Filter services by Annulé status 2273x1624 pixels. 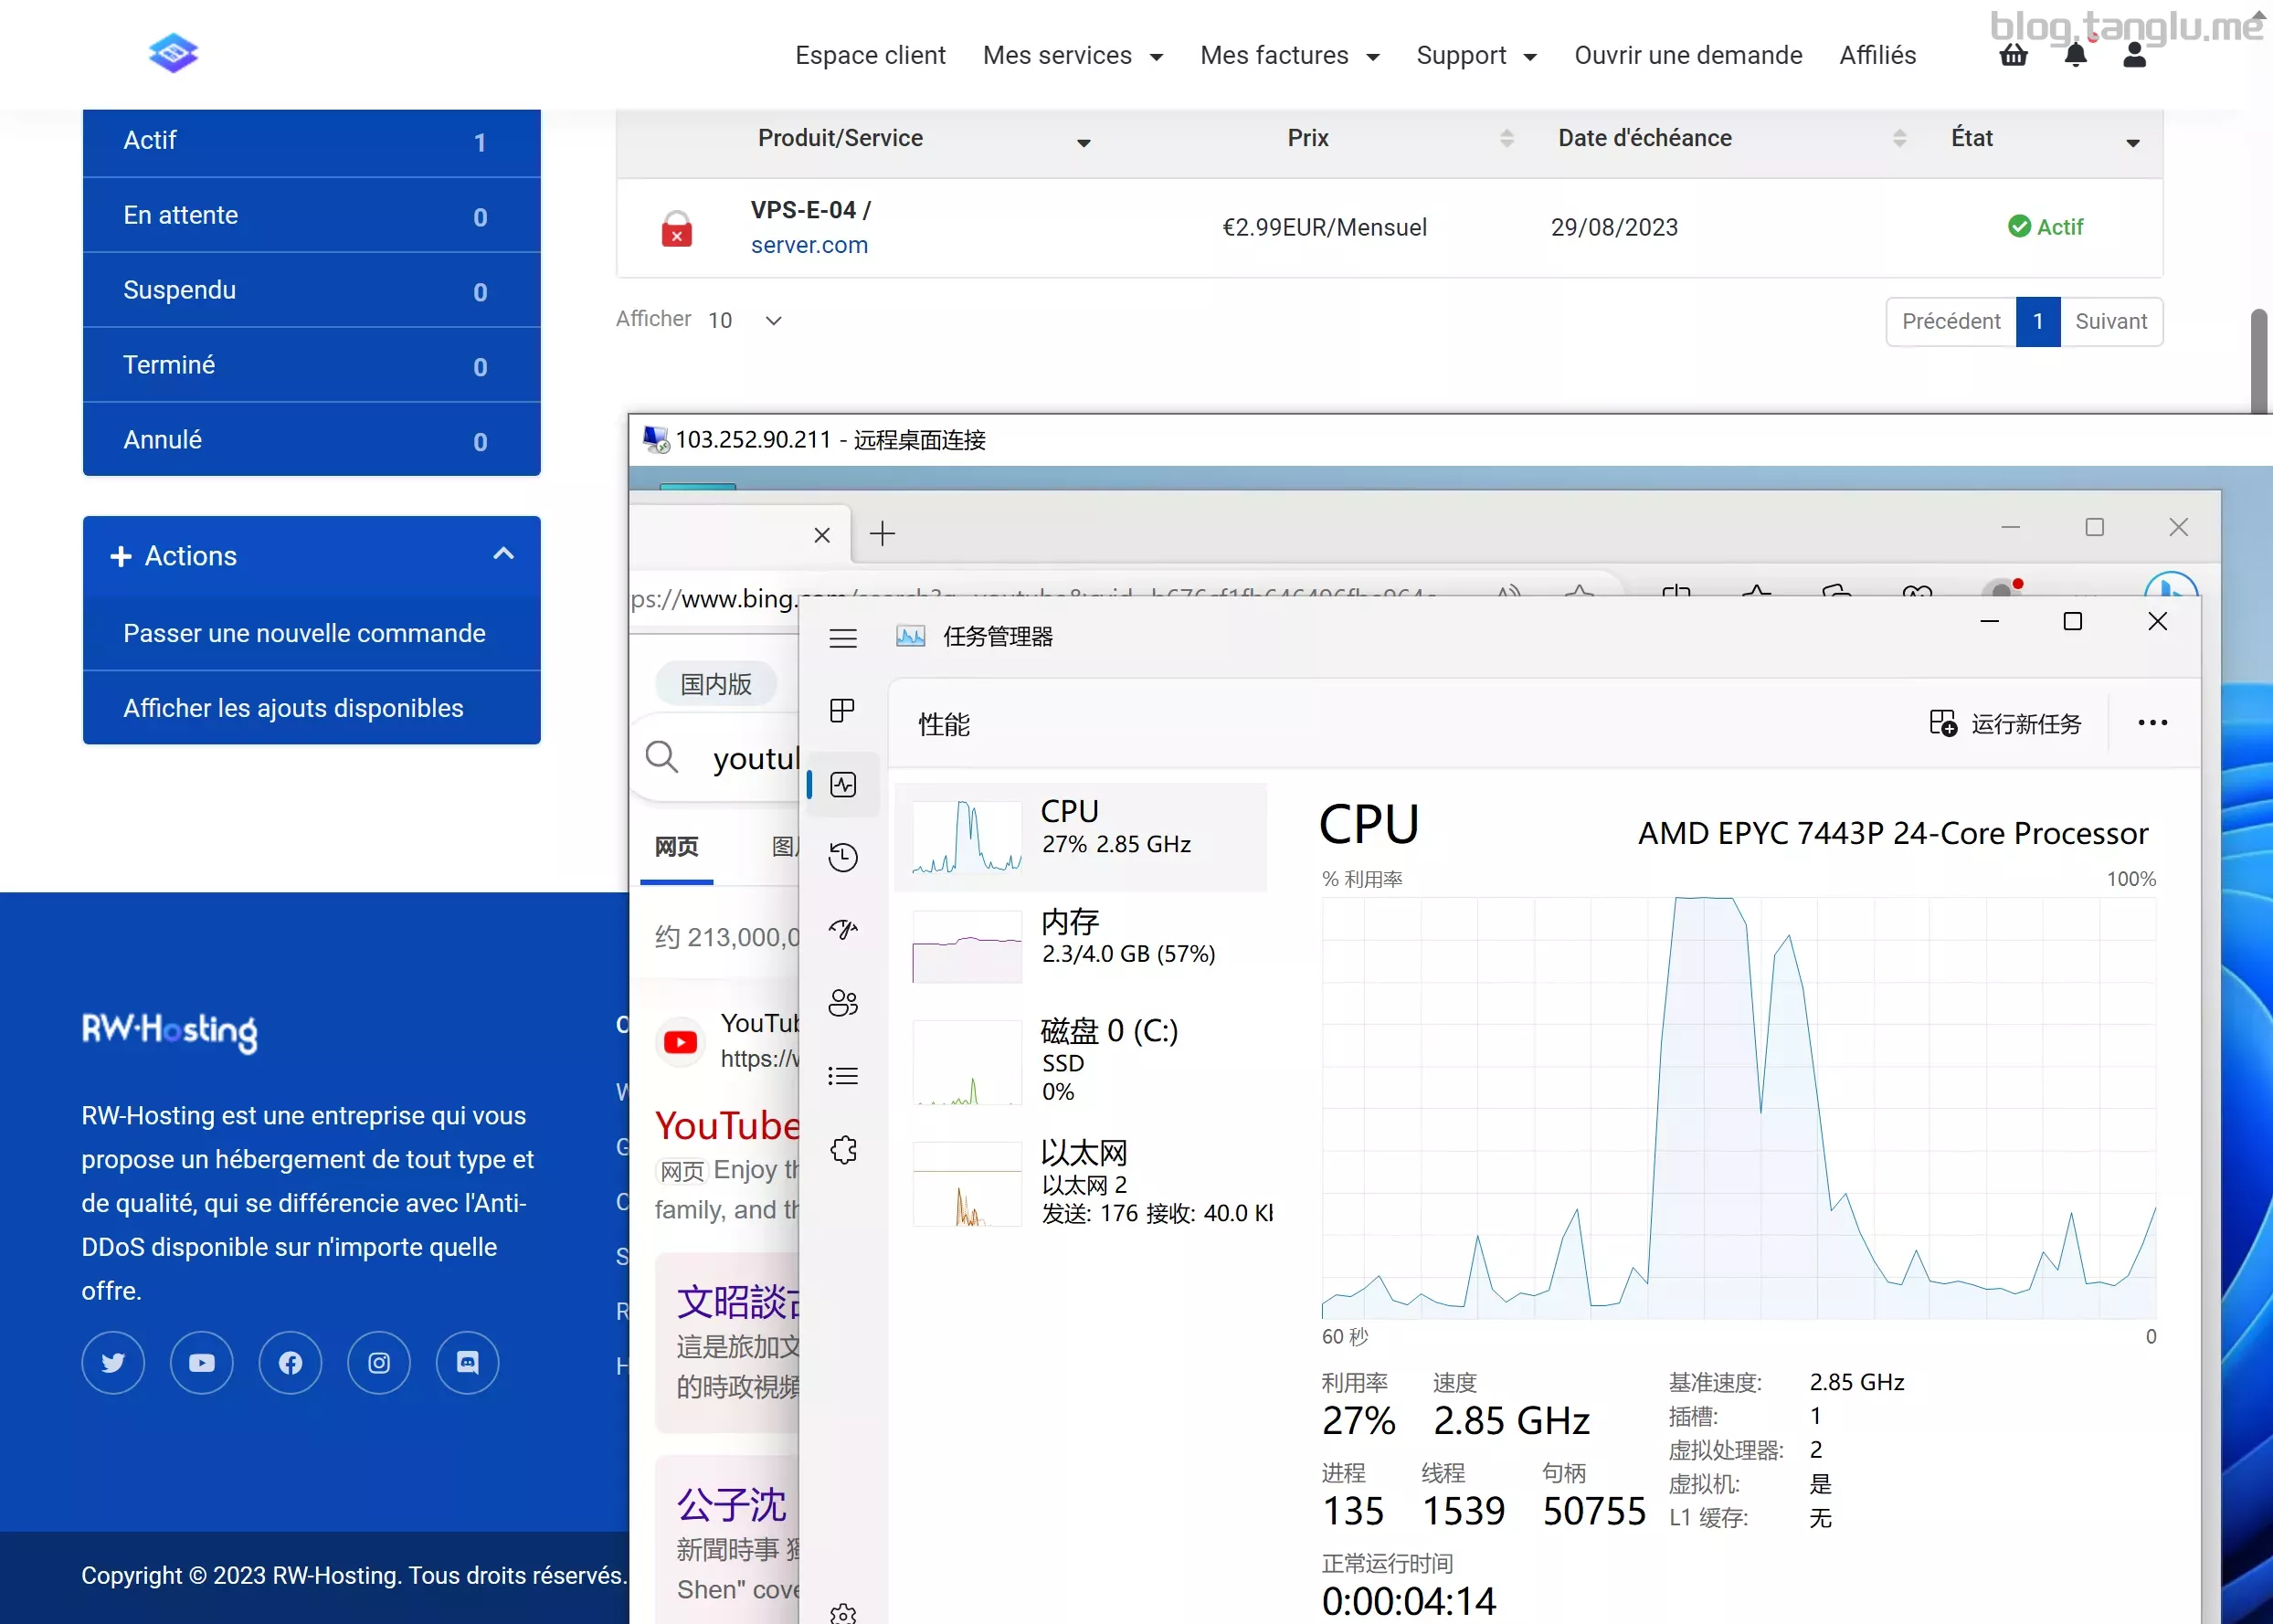[312, 440]
